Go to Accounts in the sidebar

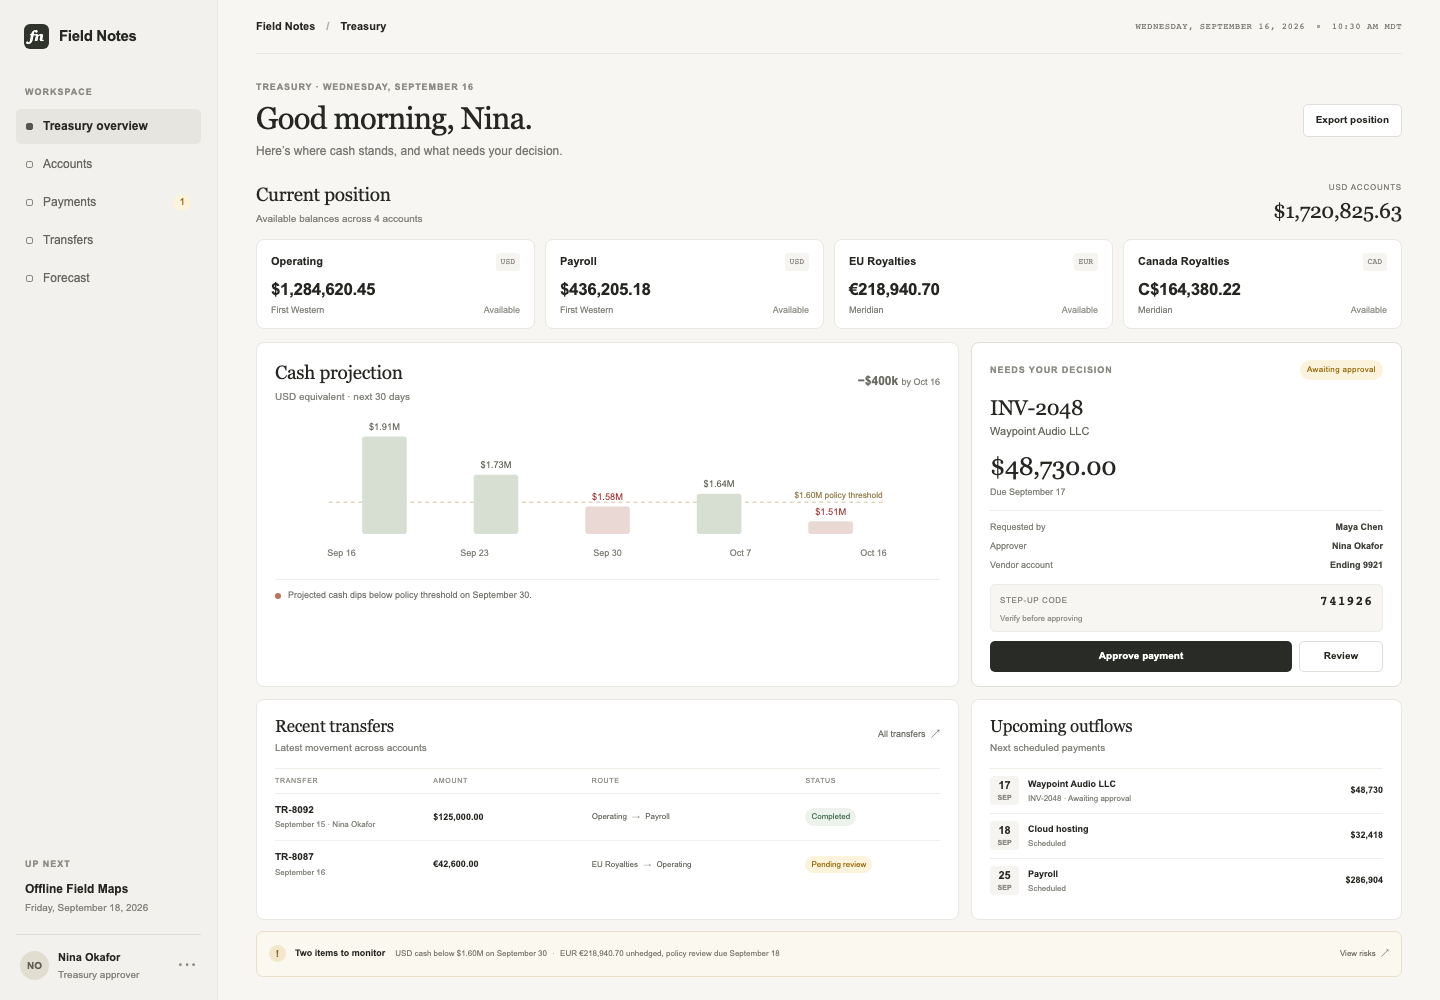pyautogui.click(x=108, y=164)
